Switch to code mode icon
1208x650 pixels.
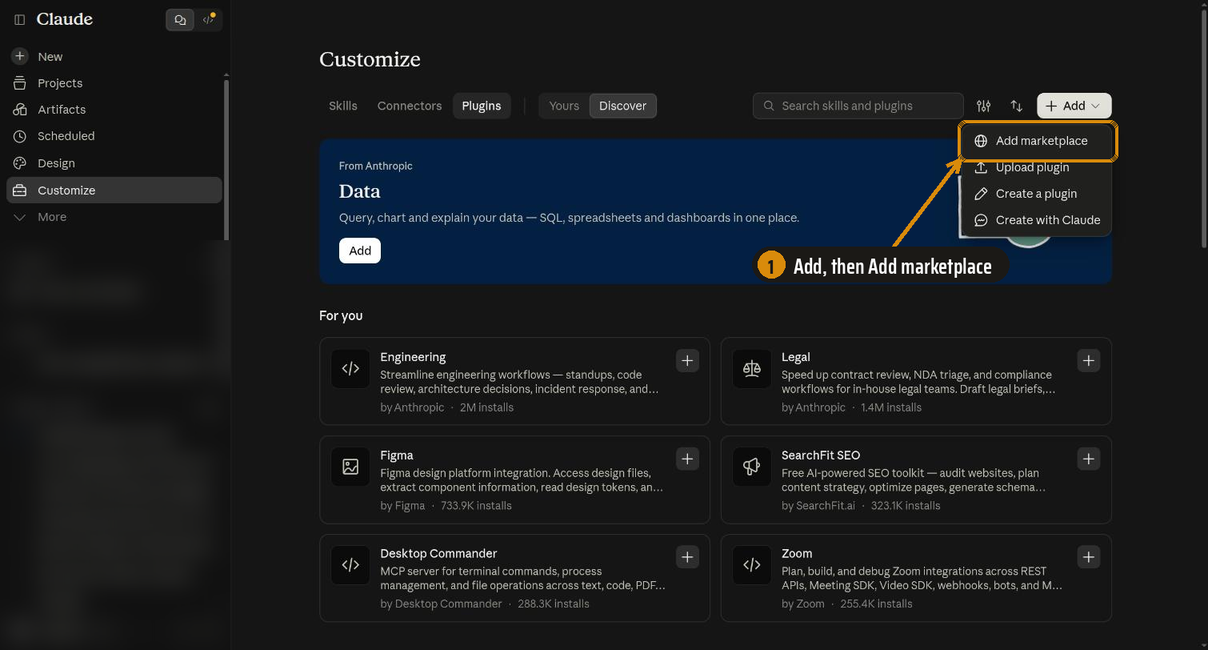[x=208, y=20]
